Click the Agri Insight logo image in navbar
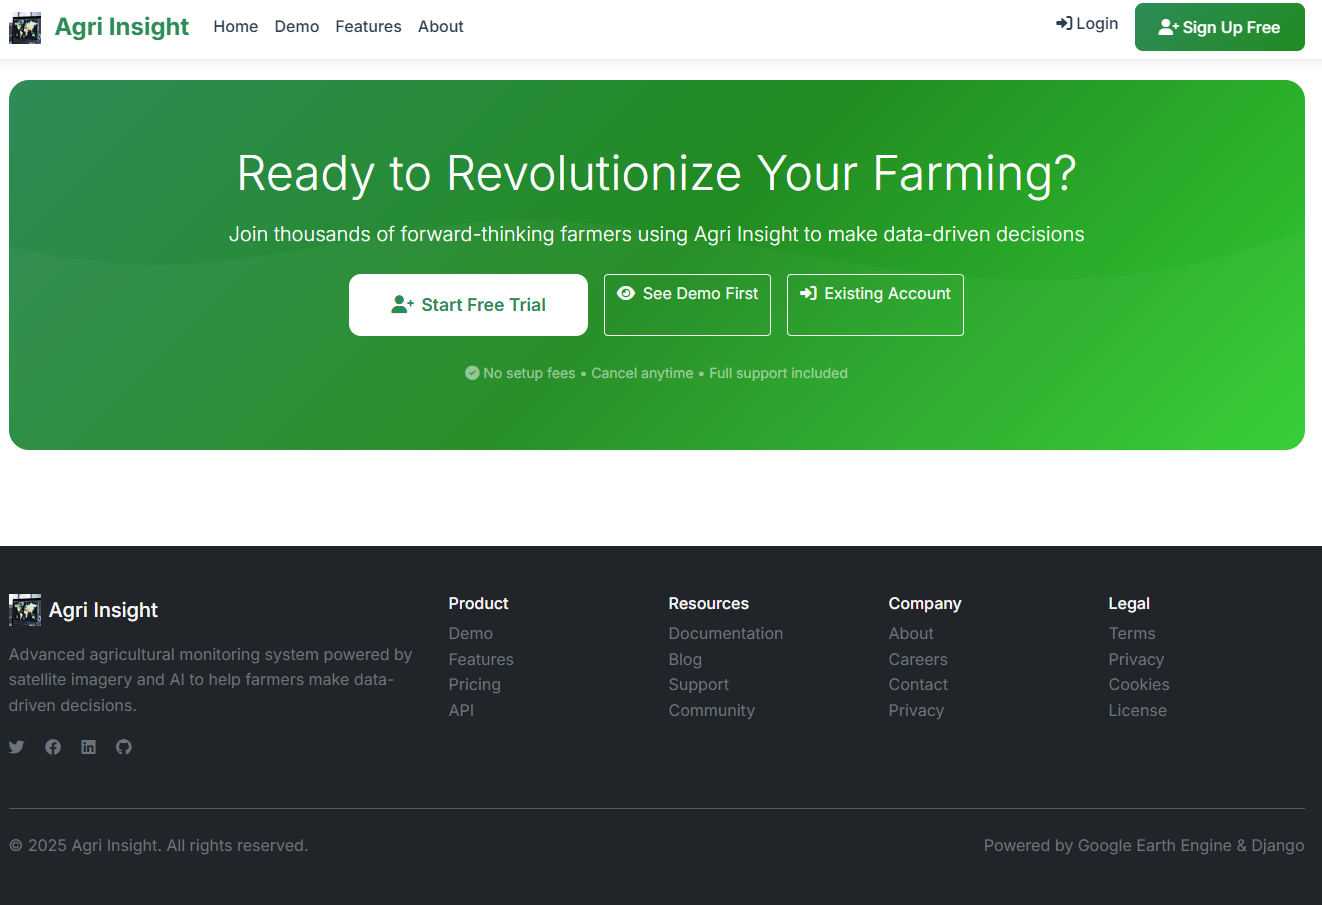This screenshot has height=905, width=1322. tap(25, 28)
